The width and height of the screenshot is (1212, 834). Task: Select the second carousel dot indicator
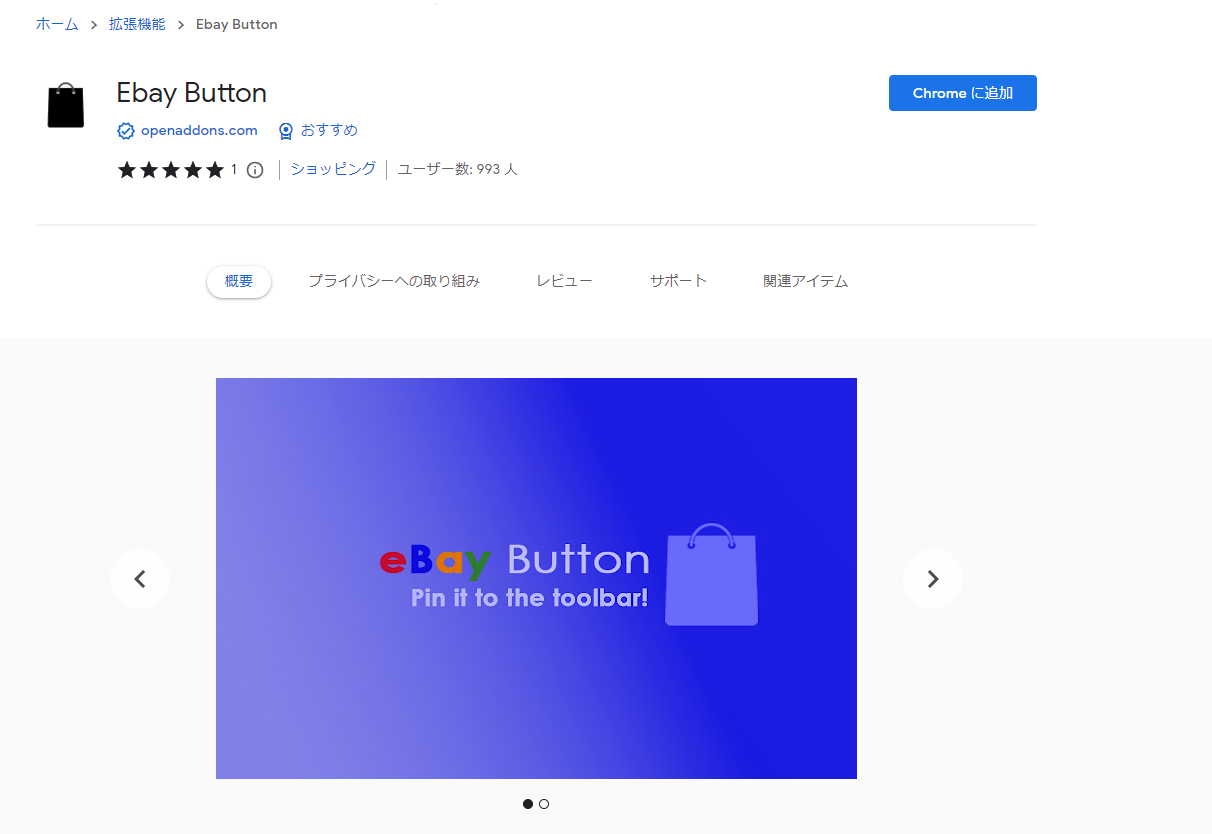pos(544,804)
